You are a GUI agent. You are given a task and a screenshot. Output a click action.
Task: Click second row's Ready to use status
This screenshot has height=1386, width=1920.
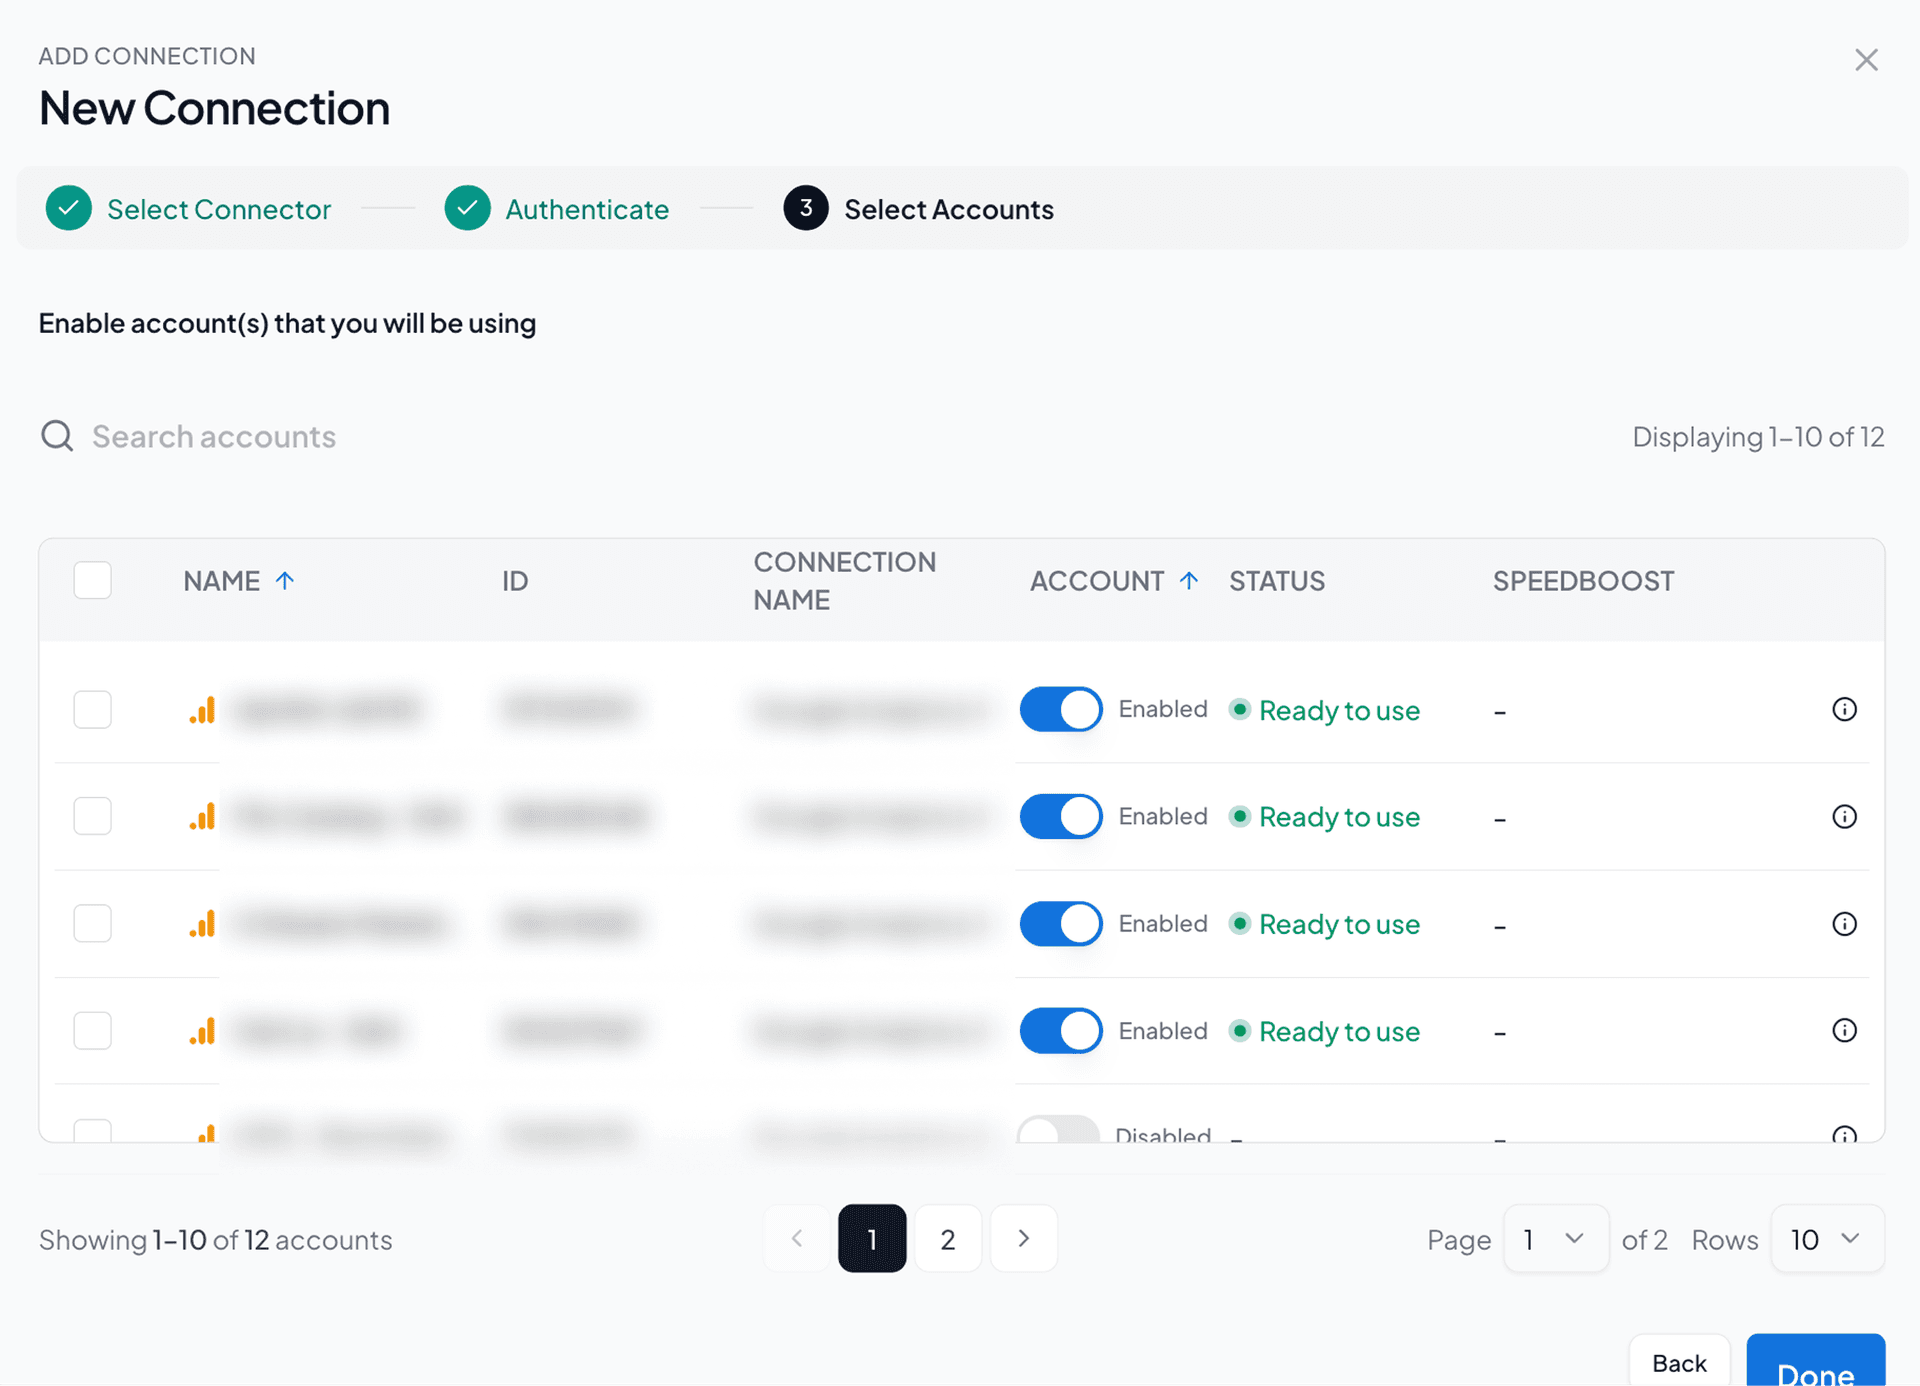1325,817
